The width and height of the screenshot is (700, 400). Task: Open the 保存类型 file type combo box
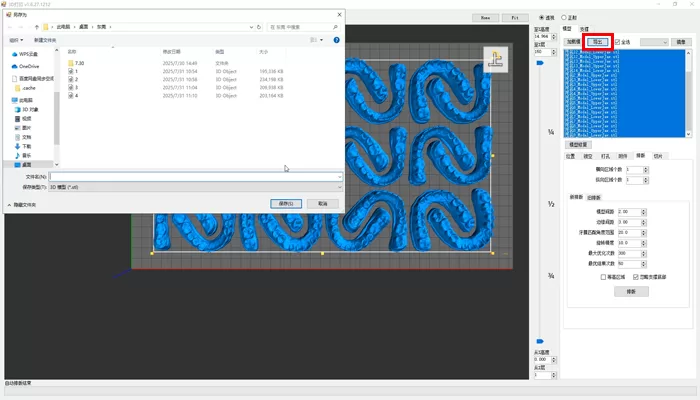196,187
